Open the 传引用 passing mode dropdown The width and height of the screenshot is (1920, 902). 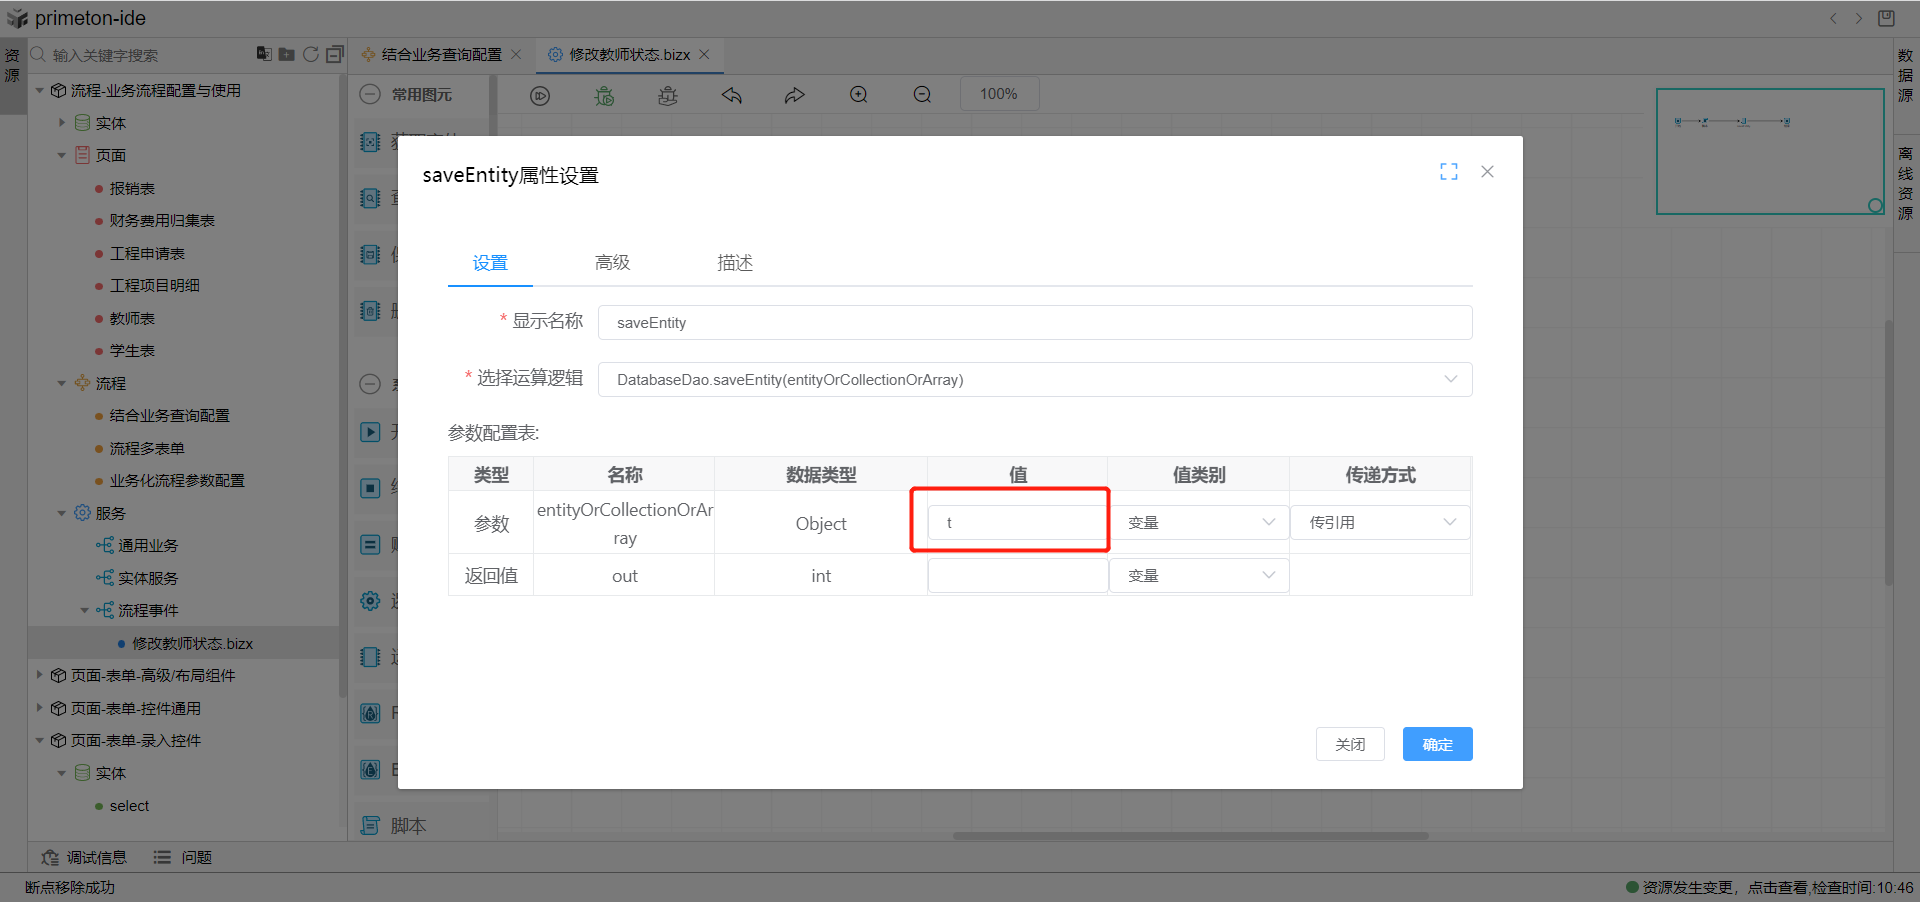[x=1380, y=523]
